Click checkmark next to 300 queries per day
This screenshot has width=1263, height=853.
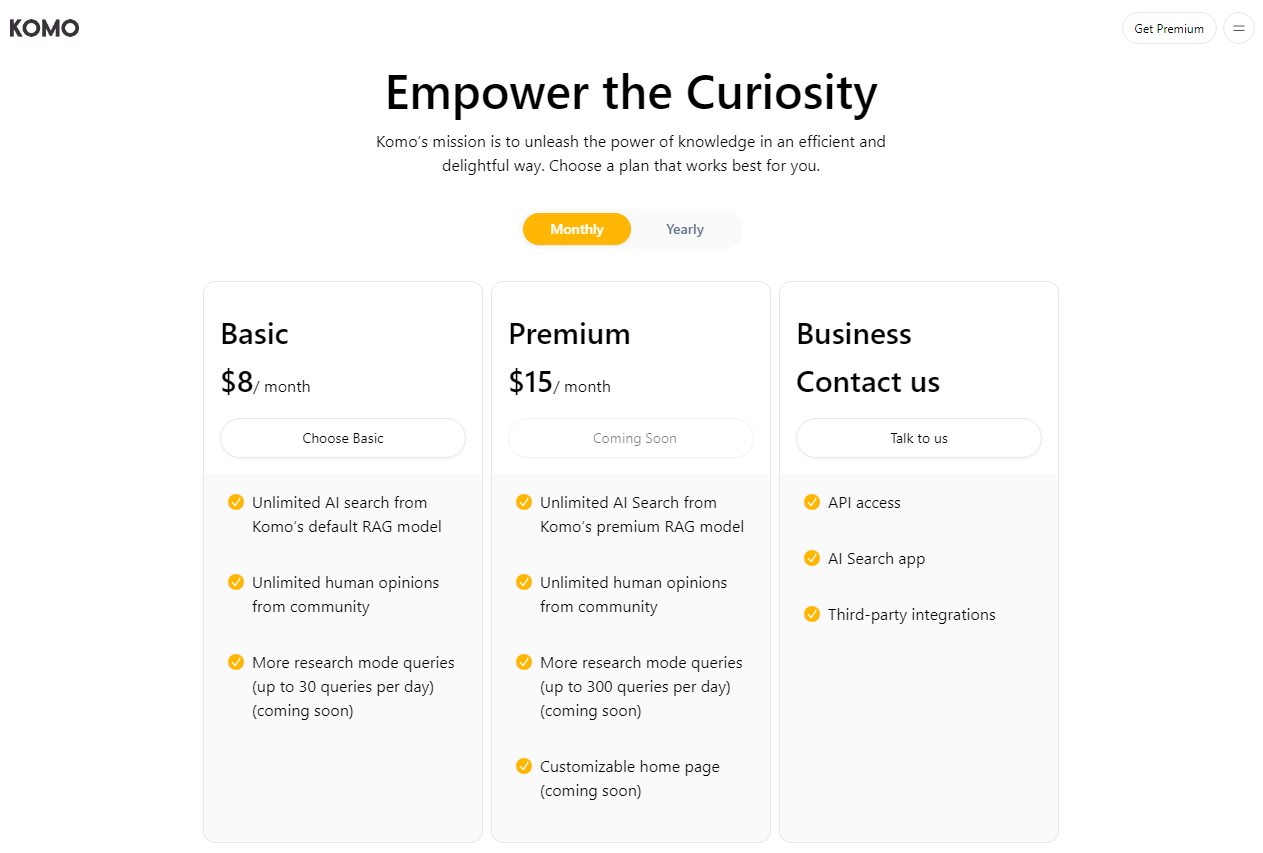click(524, 662)
